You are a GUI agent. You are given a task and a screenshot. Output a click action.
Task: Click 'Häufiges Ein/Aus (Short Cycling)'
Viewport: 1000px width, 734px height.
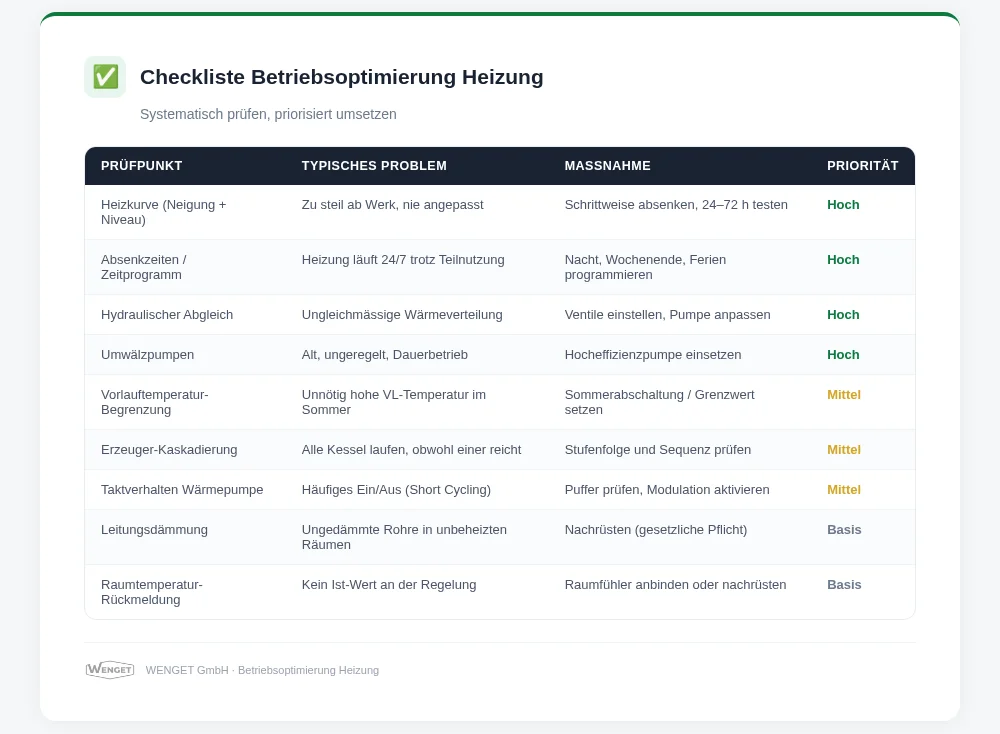396,490
